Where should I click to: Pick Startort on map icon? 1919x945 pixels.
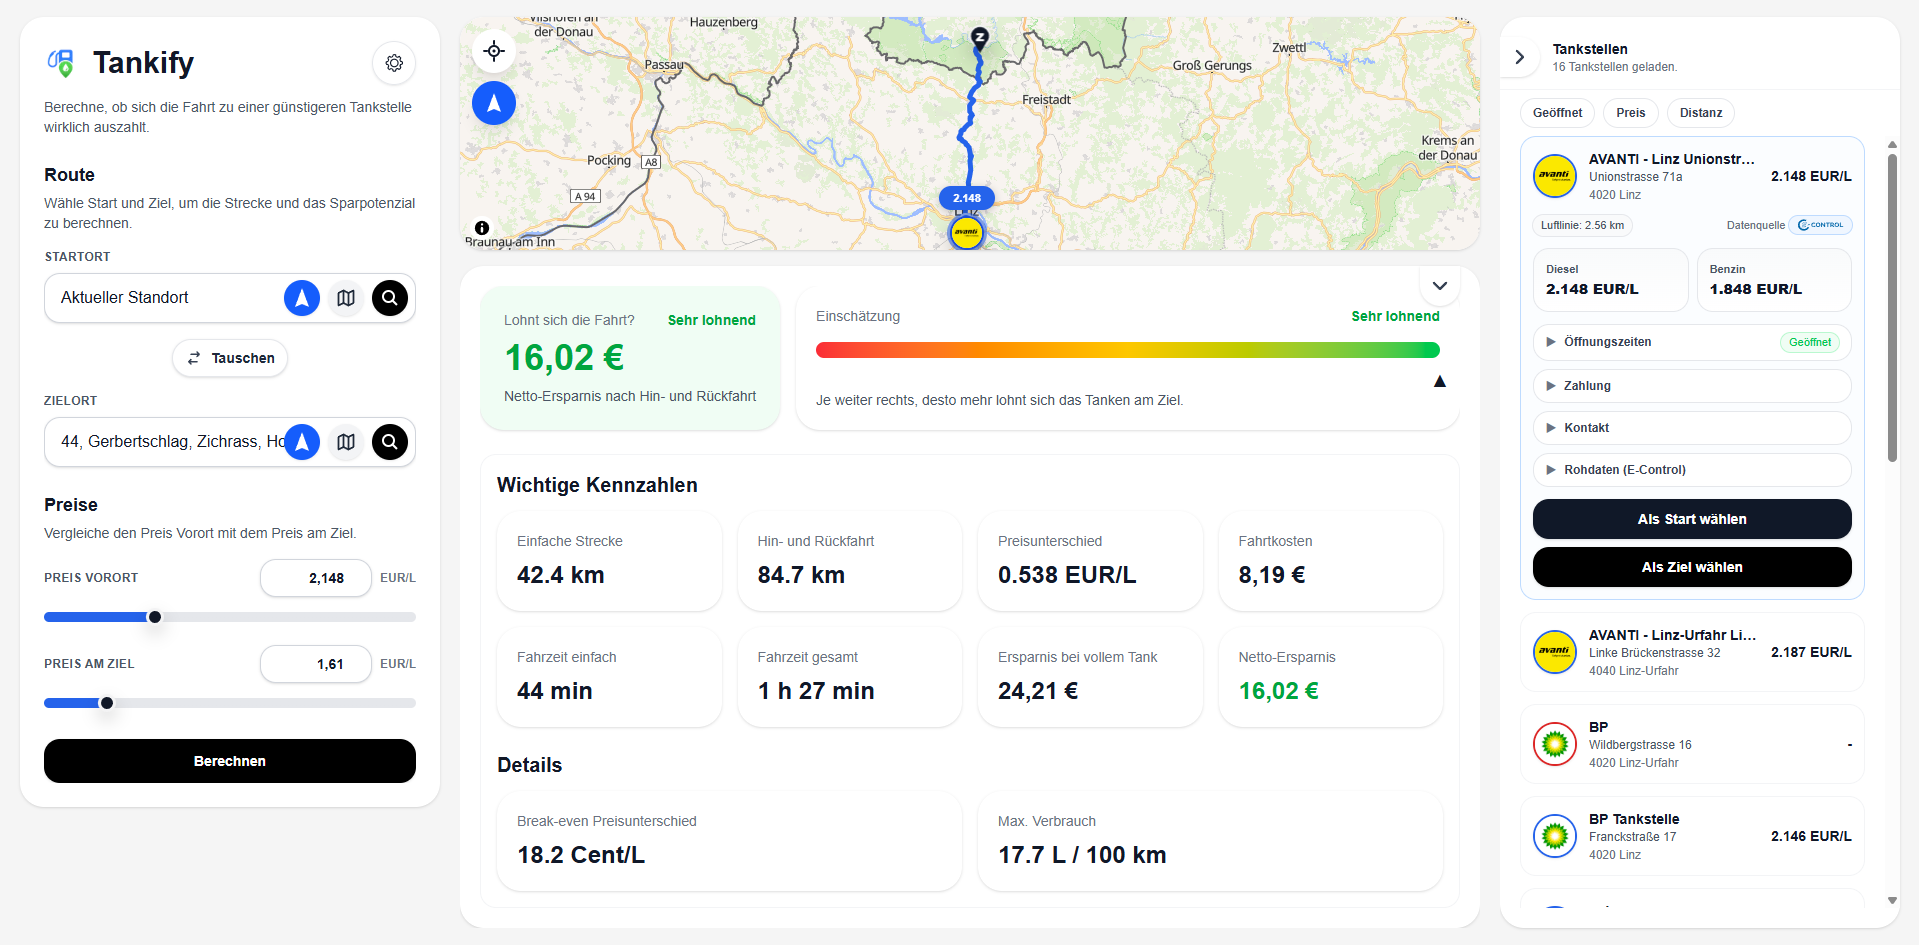[x=346, y=298]
